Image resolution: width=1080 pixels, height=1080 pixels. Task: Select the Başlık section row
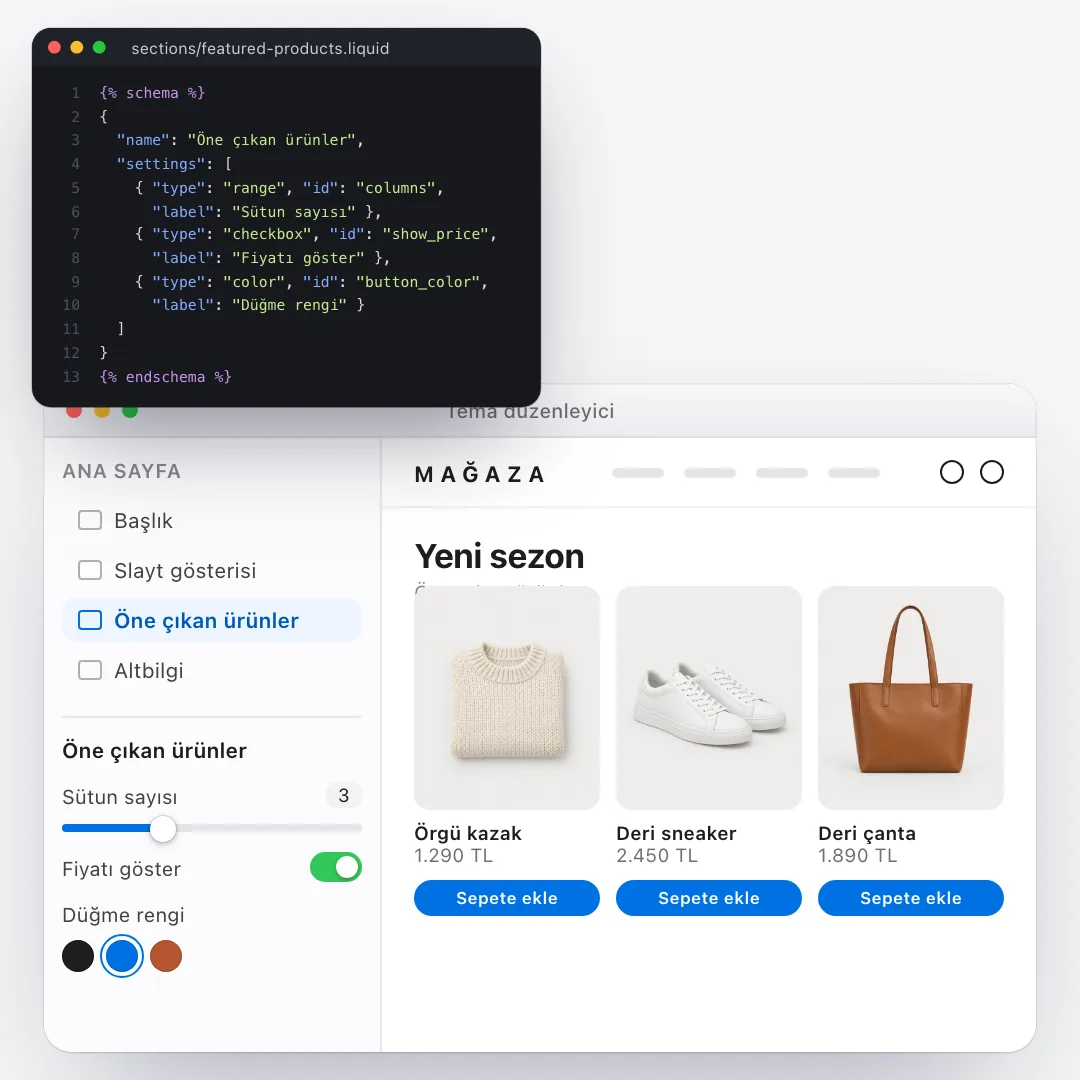tap(211, 521)
